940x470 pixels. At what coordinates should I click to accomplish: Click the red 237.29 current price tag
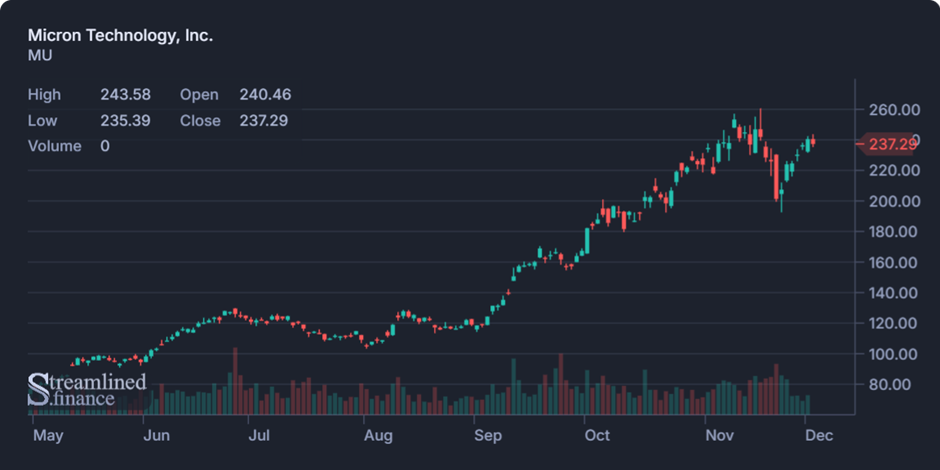[885, 144]
